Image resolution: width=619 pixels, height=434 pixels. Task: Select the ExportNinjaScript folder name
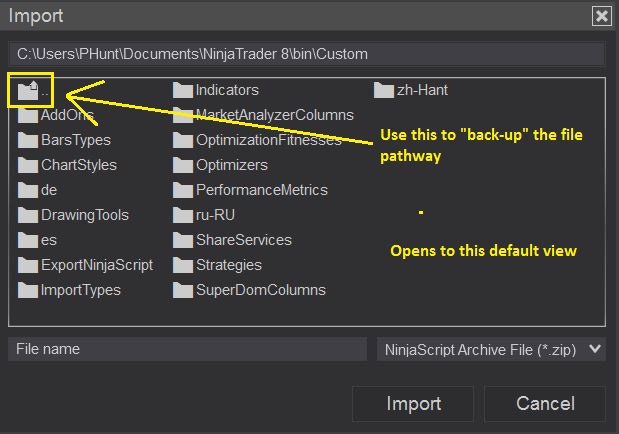pos(97,265)
